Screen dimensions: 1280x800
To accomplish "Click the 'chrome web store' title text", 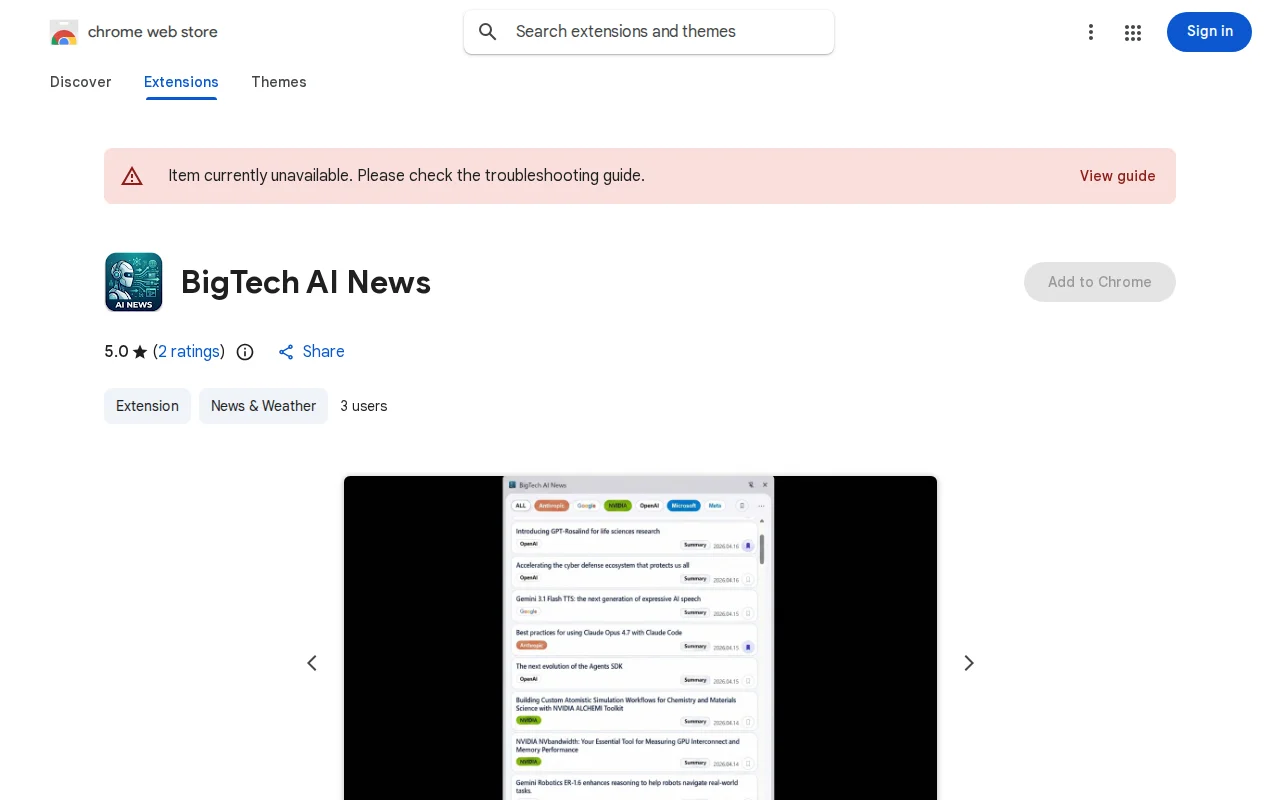I will (153, 32).
